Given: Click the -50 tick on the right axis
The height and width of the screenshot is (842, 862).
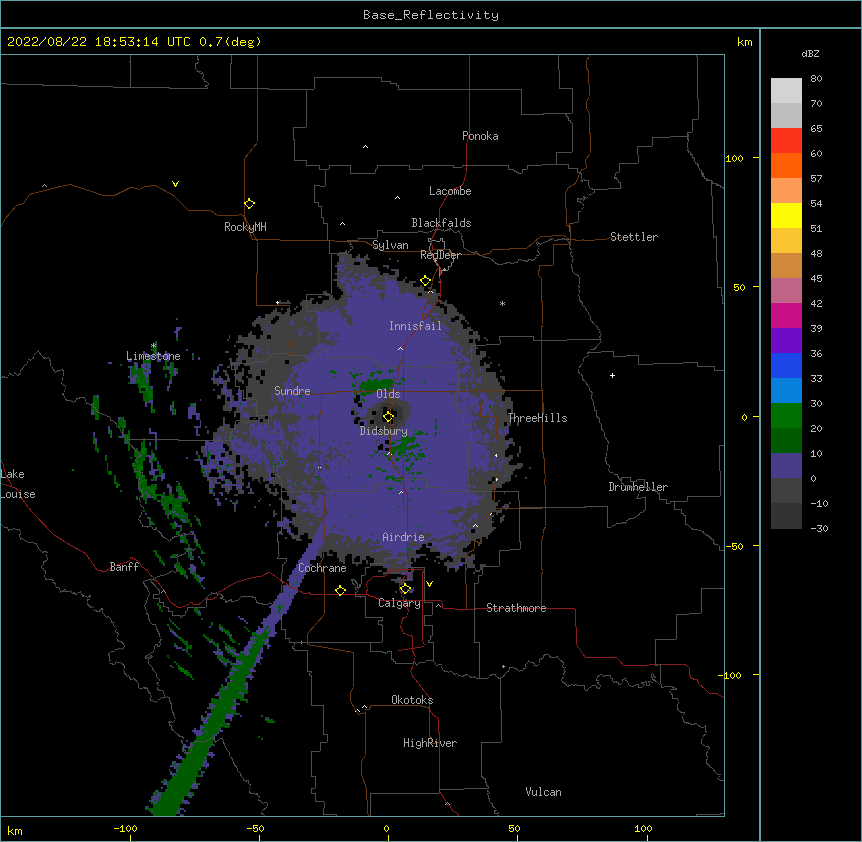Looking at the screenshot, I should click(734, 546).
